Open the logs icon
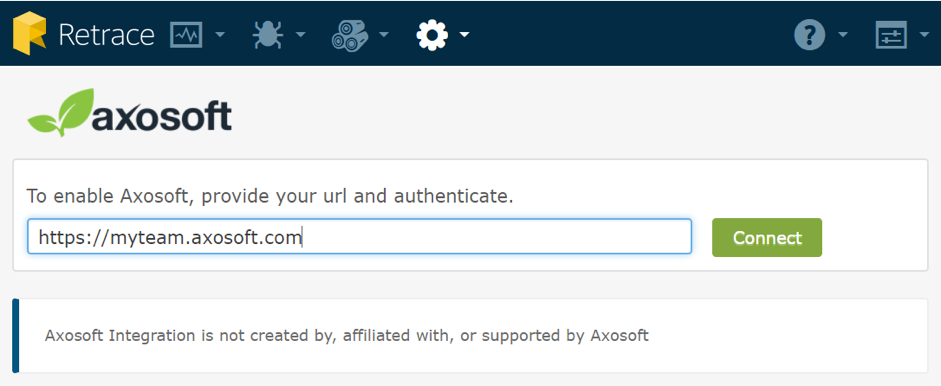941x386 pixels. (x=348, y=35)
